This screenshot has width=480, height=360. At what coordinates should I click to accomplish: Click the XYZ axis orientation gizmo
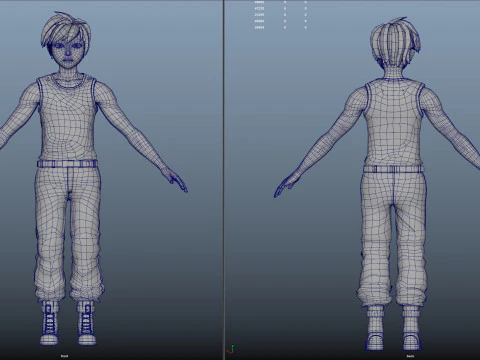click(231, 349)
